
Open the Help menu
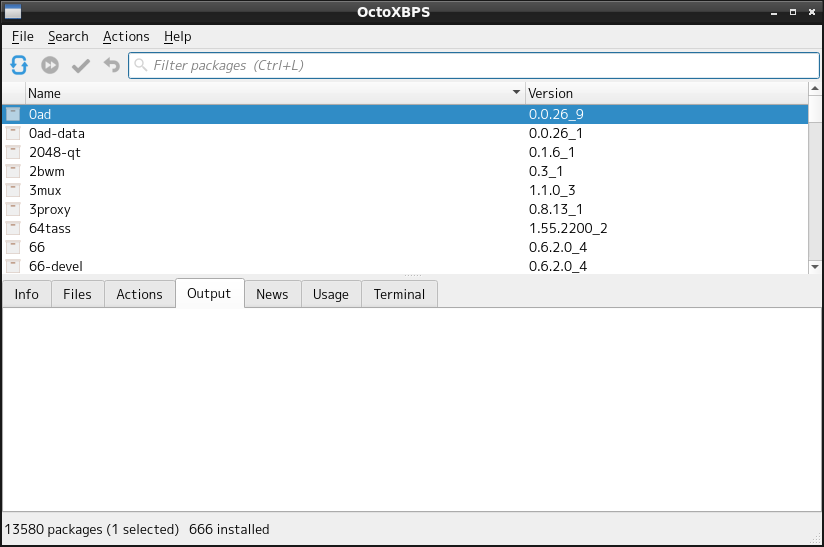point(178,36)
